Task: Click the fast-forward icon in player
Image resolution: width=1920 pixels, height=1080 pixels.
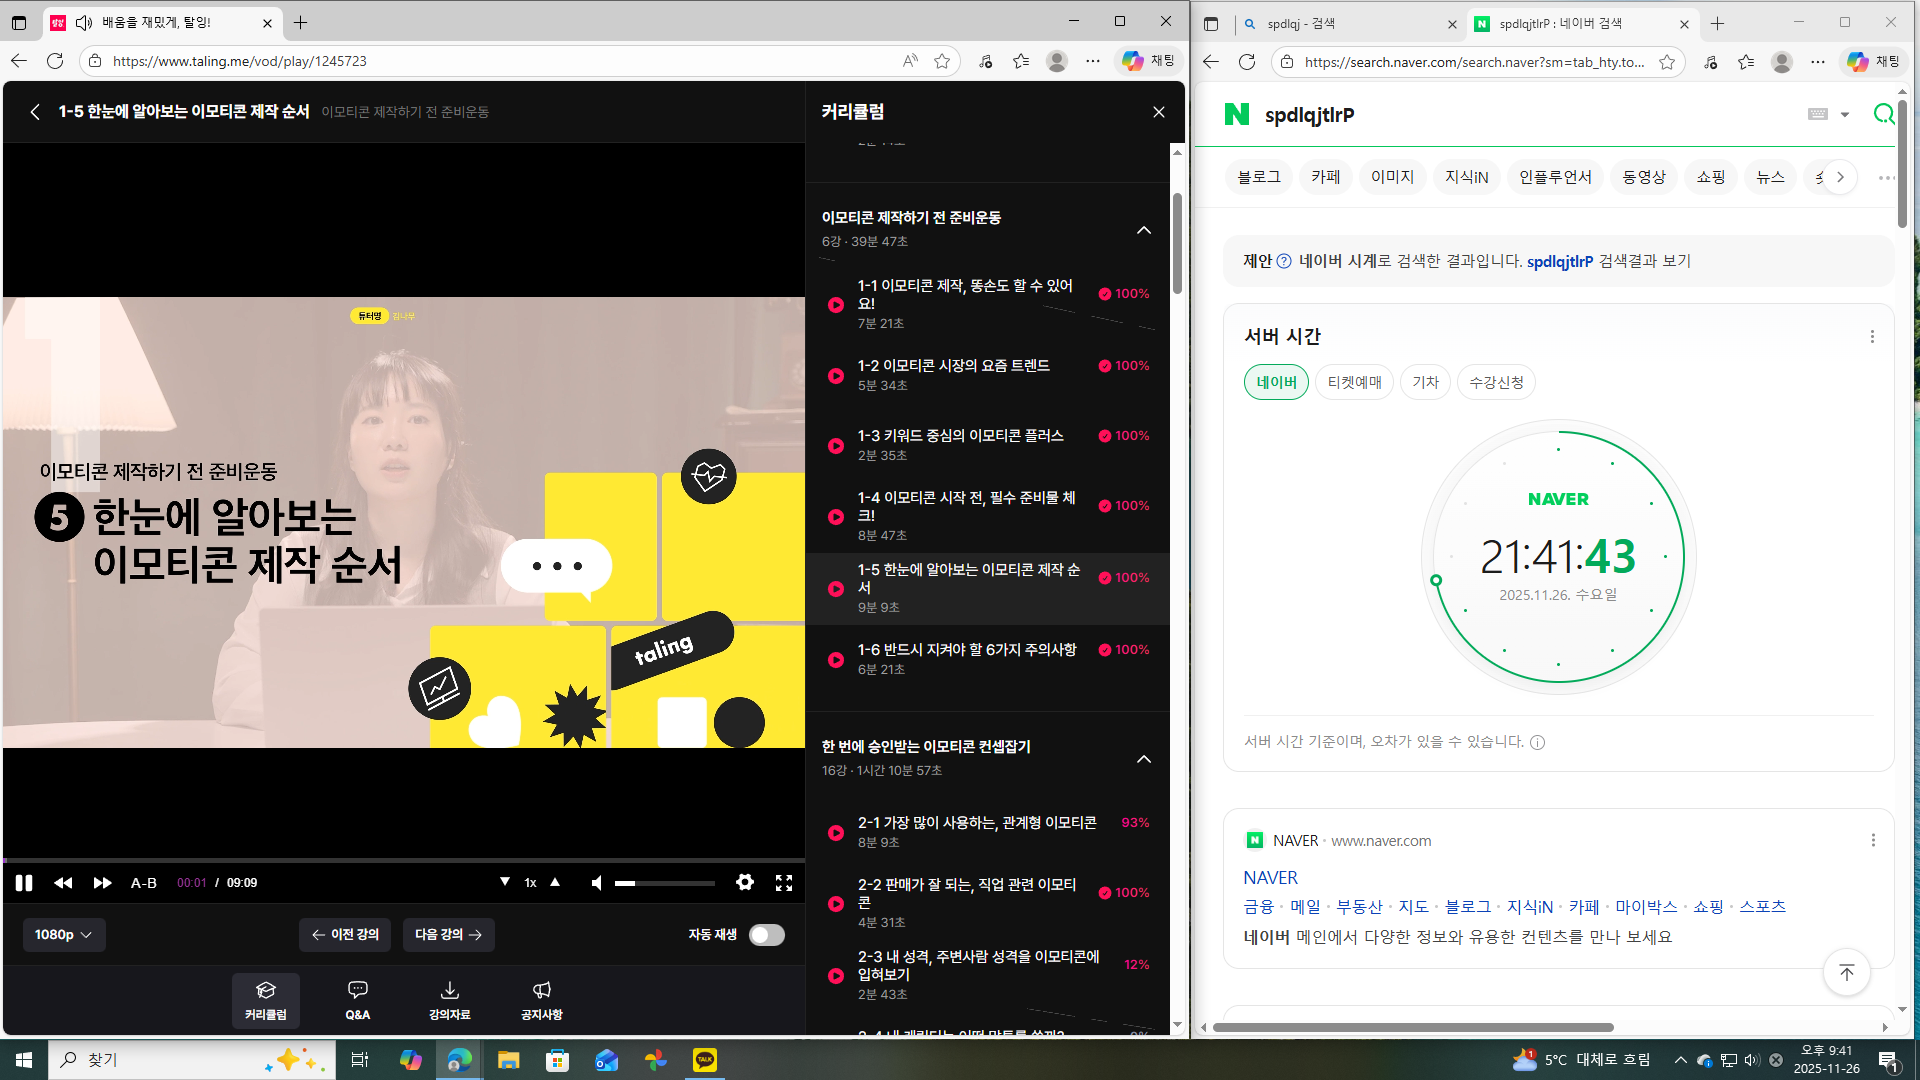Action: 102,883
